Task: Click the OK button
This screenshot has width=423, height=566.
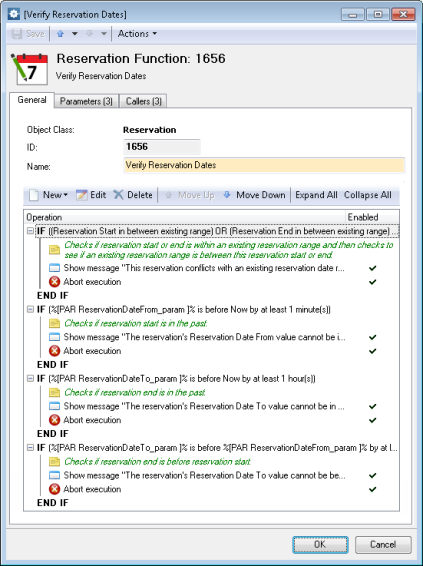Action: [320, 544]
